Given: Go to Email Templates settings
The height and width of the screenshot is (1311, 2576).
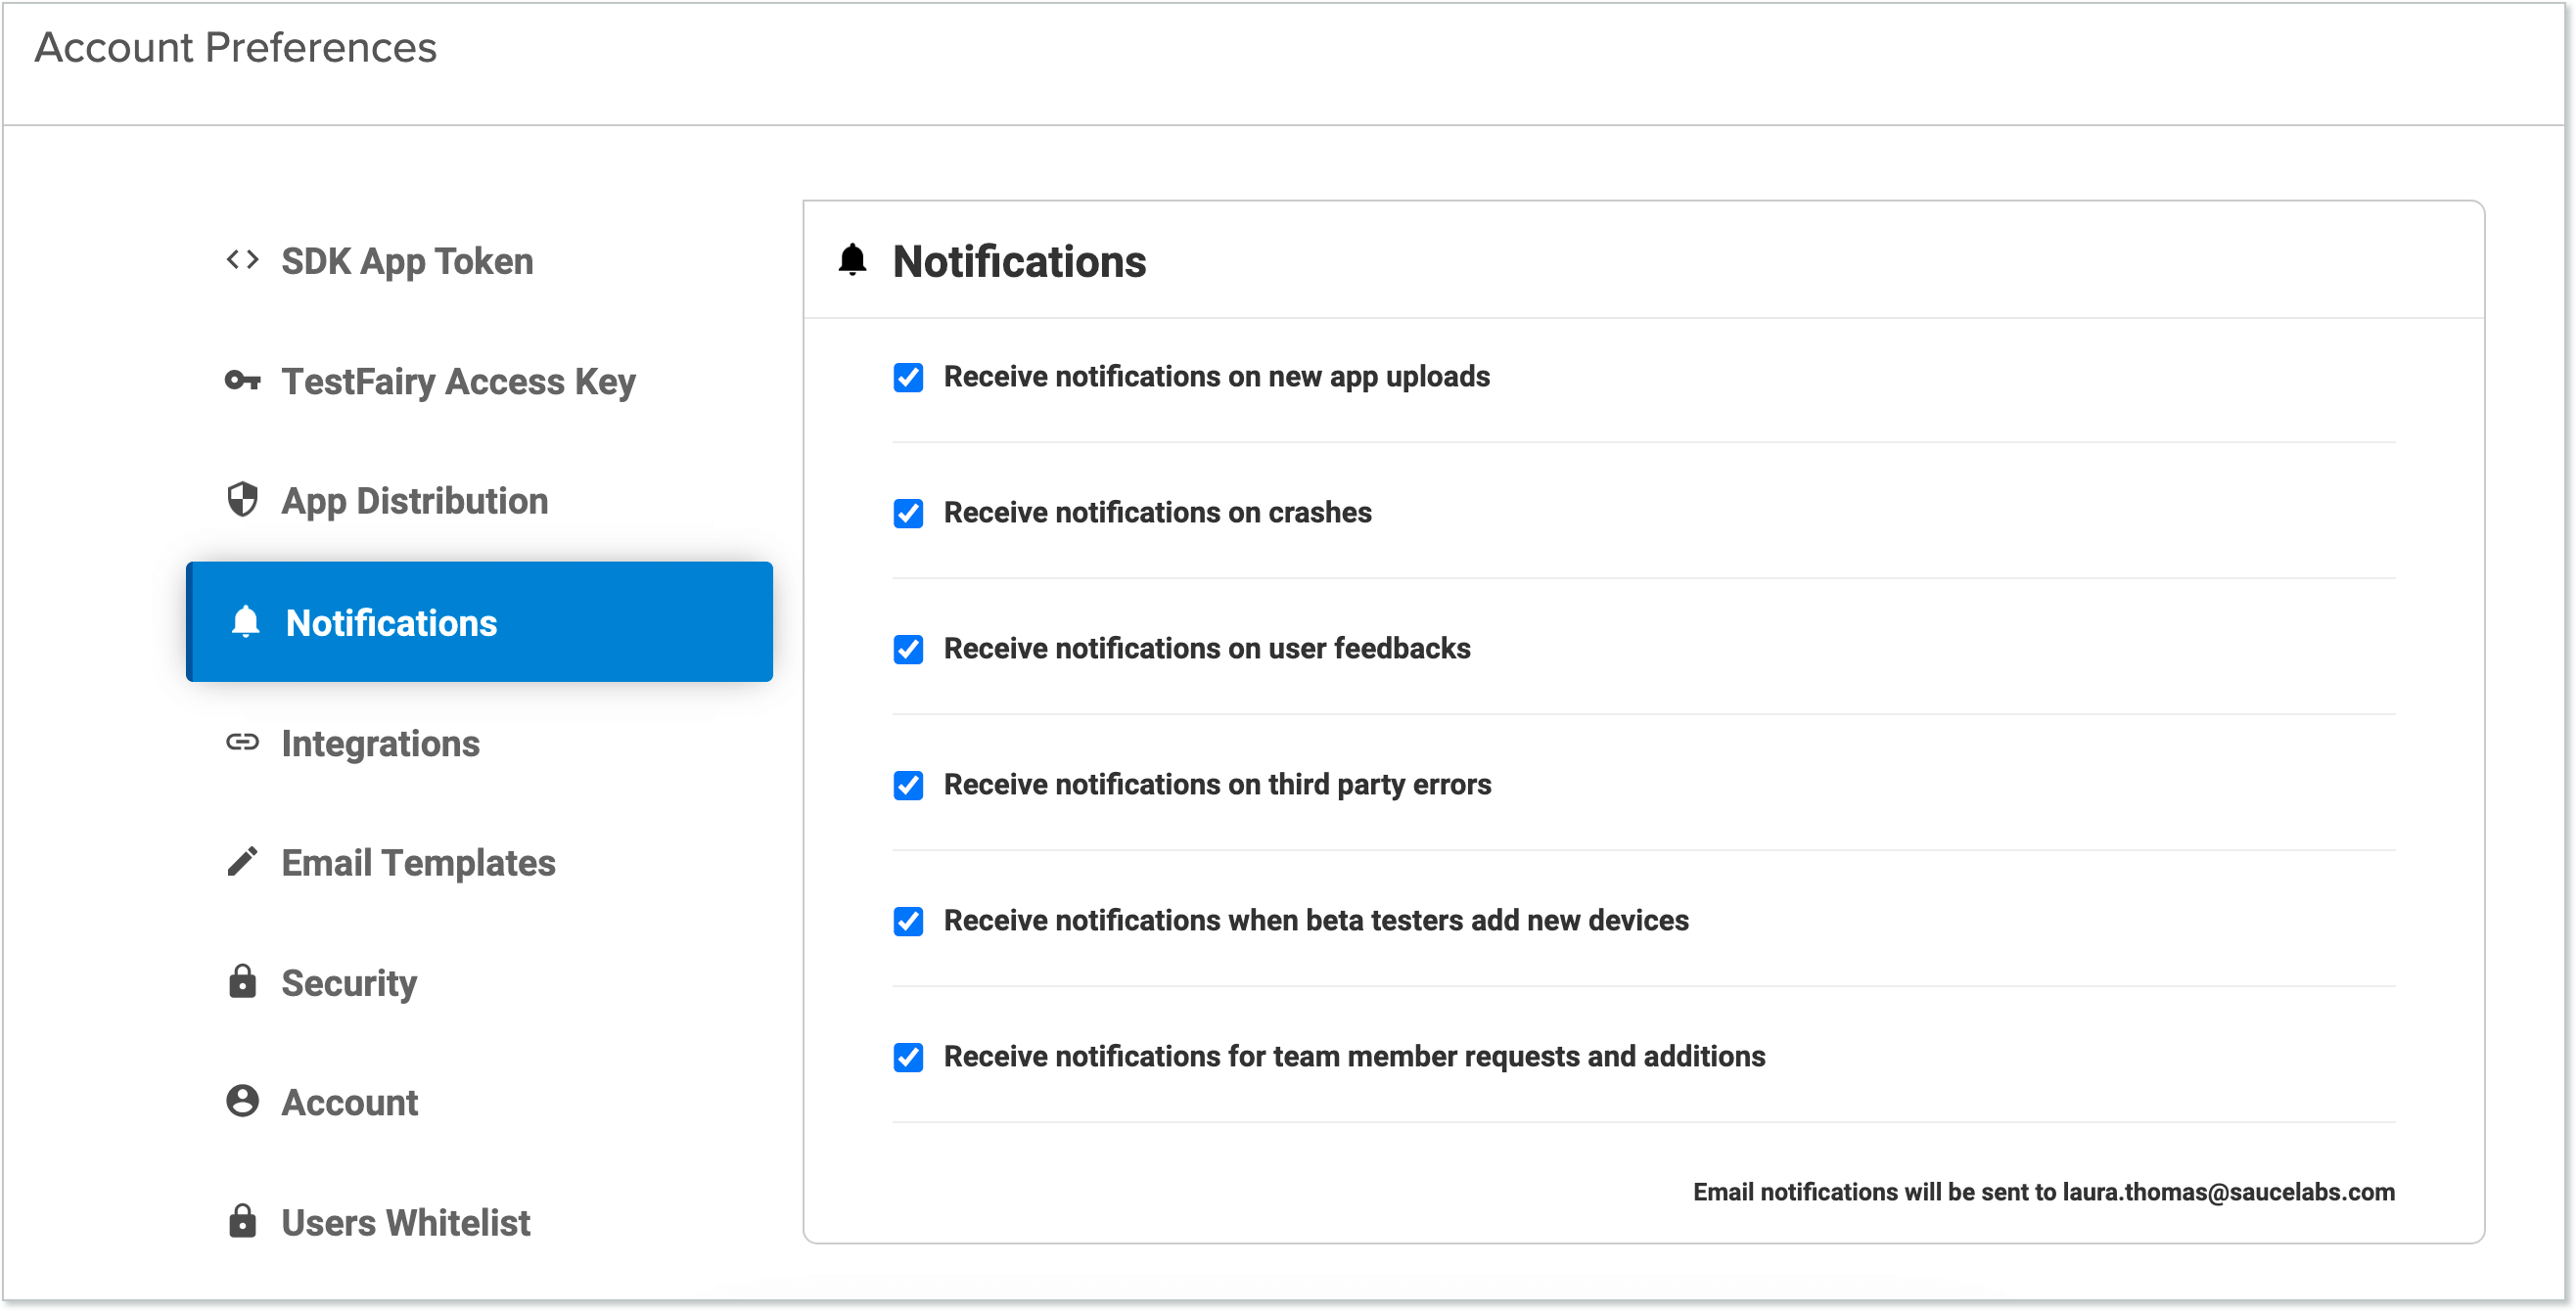Looking at the screenshot, I should pyautogui.click(x=418, y=862).
